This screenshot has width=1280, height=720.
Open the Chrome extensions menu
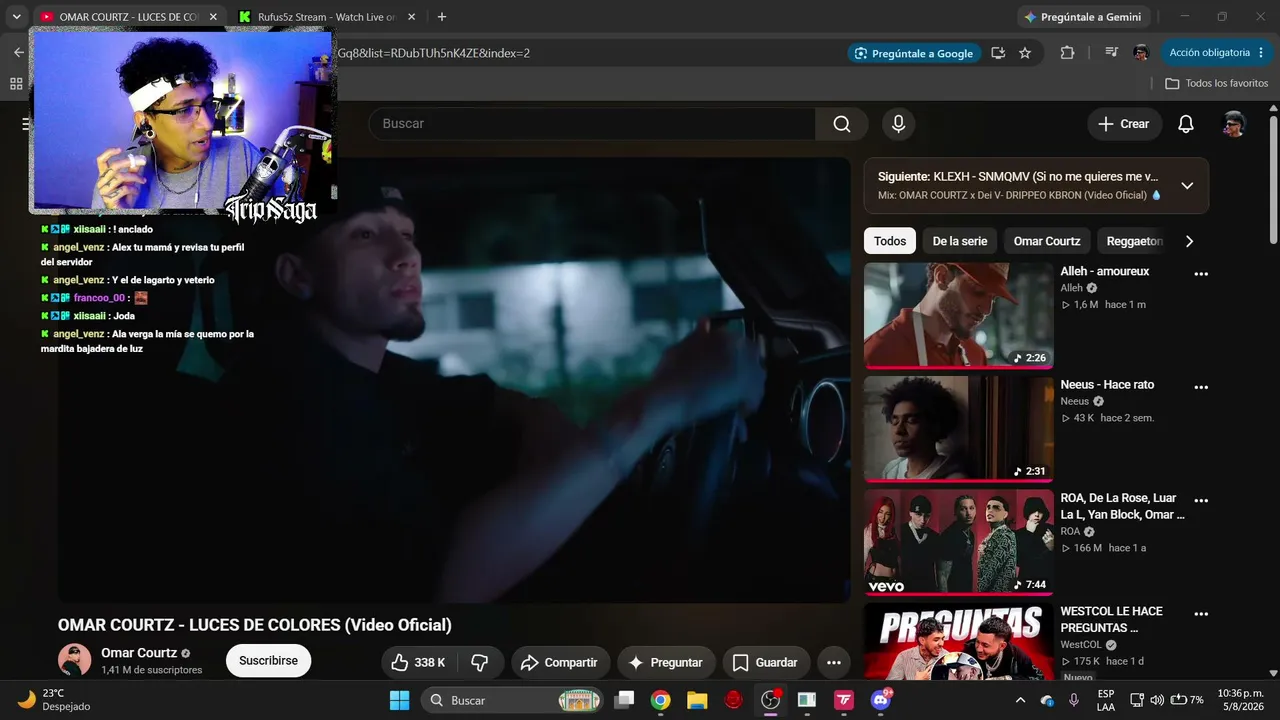click(1067, 53)
